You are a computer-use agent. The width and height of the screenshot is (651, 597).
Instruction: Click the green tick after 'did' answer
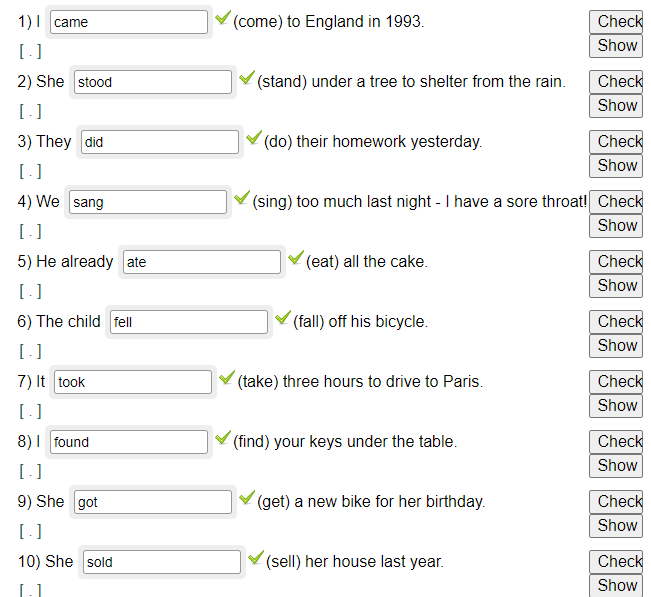[253, 139]
